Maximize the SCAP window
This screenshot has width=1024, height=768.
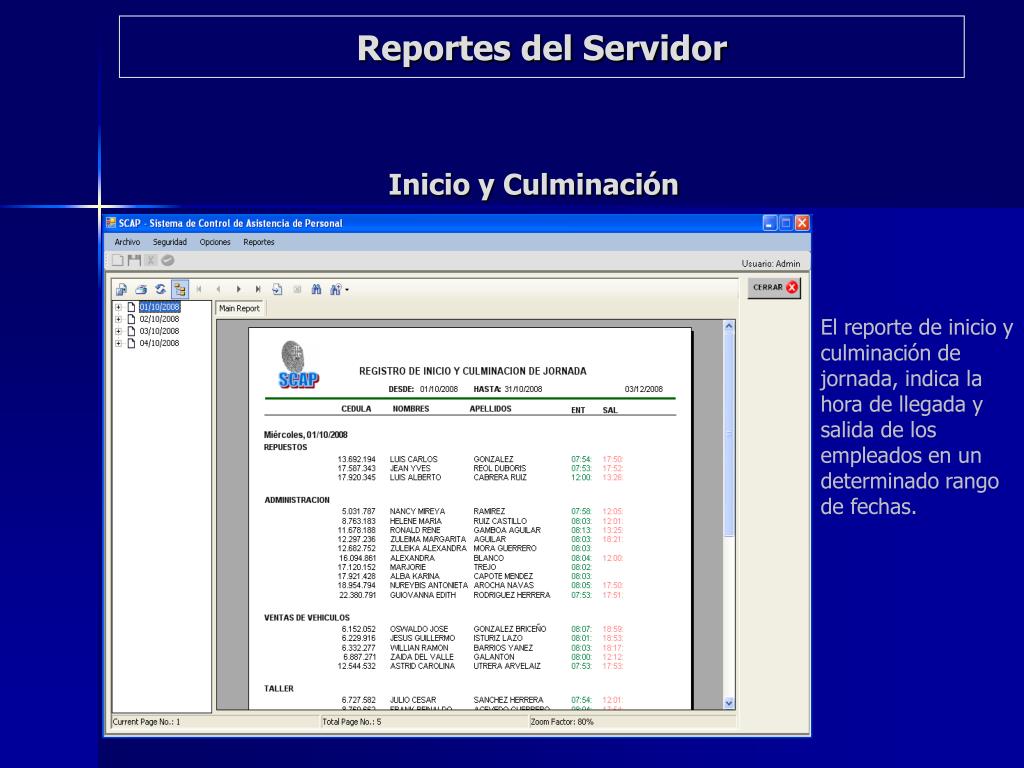coord(786,223)
